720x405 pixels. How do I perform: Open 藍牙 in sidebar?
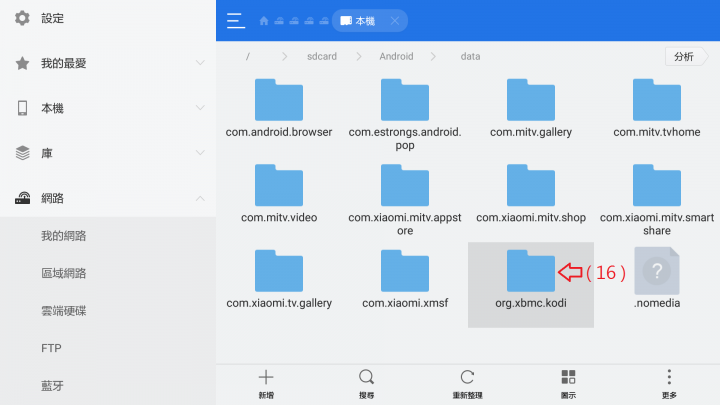tap(52, 386)
